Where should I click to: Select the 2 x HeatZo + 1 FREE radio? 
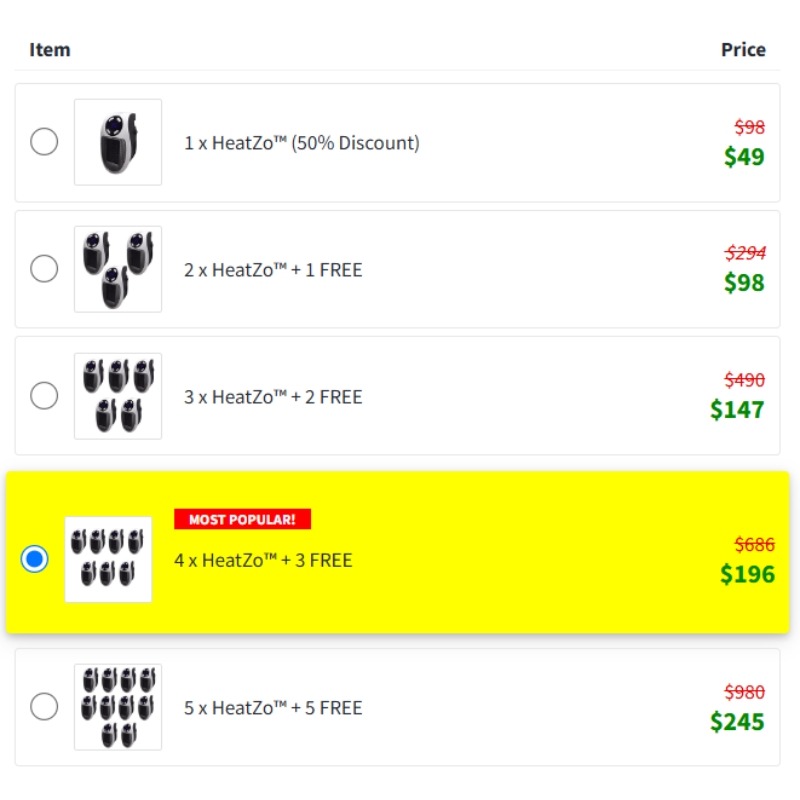click(44, 268)
